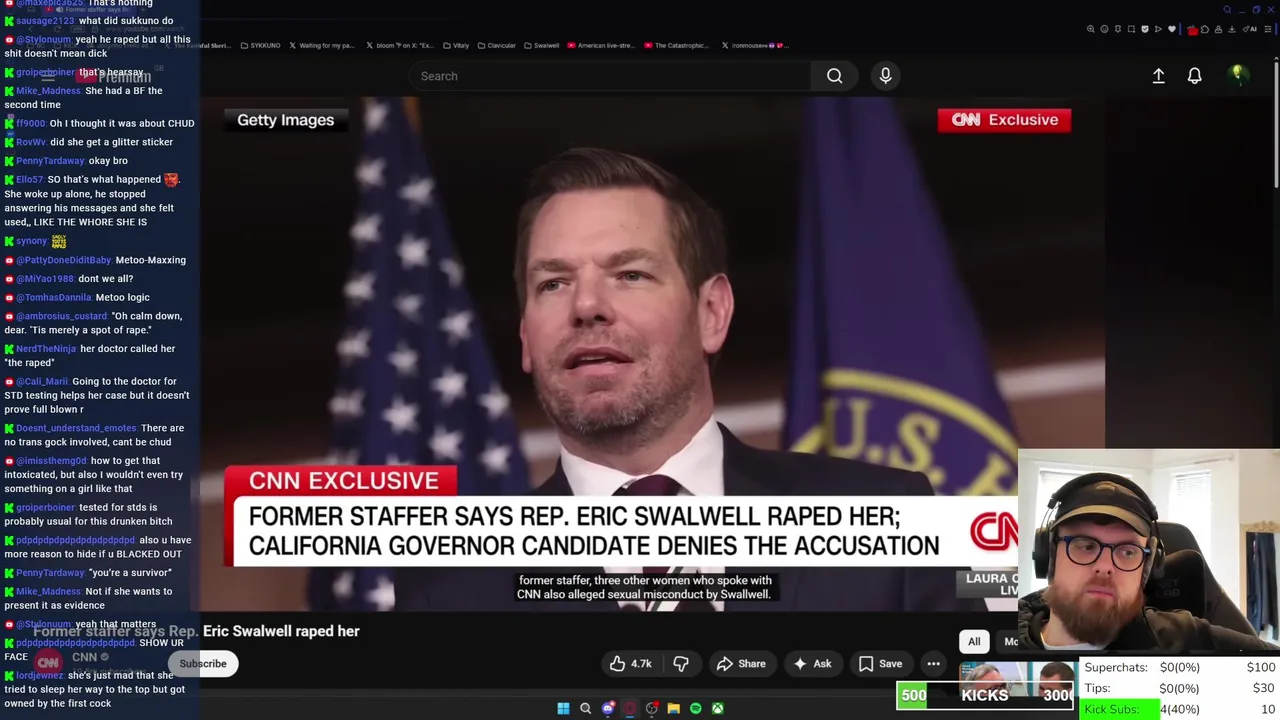Open Windows taskbar search
Image resolution: width=1280 pixels, height=720 pixels.
pyautogui.click(x=585, y=708)
